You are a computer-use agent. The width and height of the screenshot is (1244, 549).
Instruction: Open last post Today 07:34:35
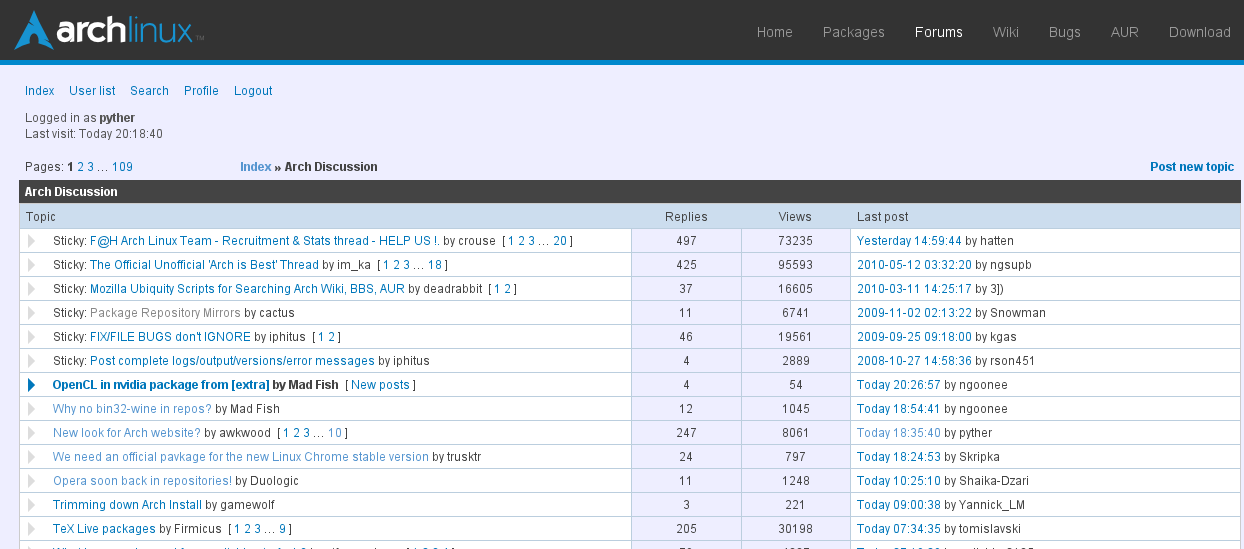(899, 529)
